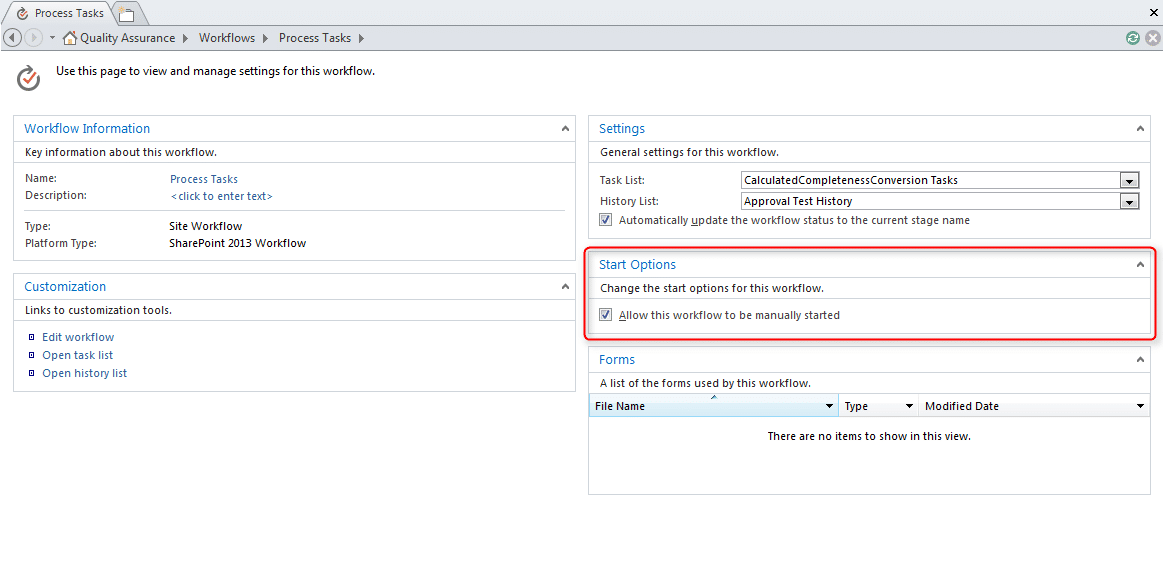
Task: Click the home icon in breadcrumb
Action: tap(70, 38)
